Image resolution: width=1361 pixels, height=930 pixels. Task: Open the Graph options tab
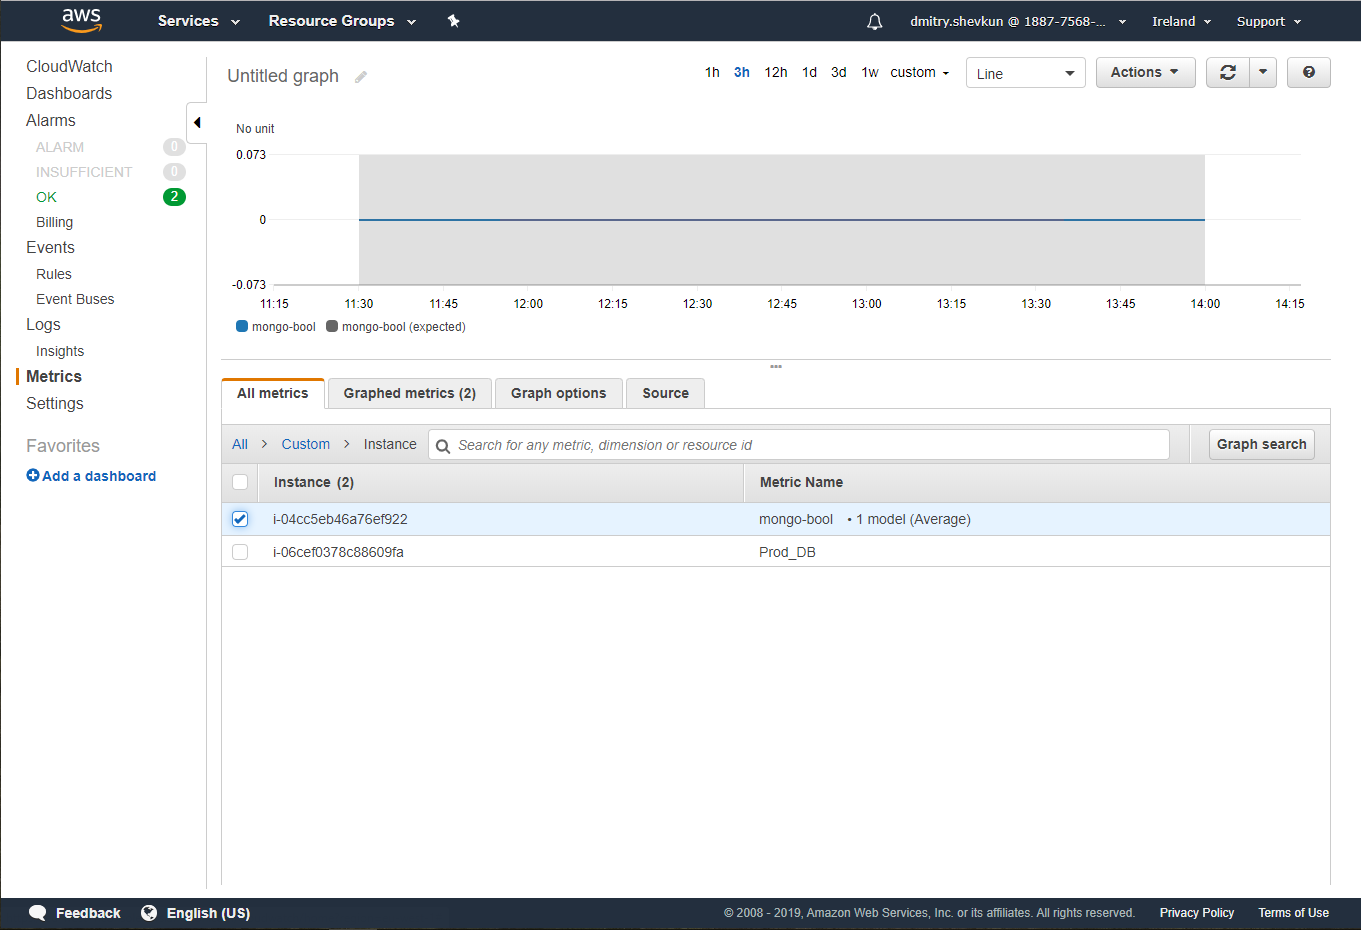coord(558,393)
